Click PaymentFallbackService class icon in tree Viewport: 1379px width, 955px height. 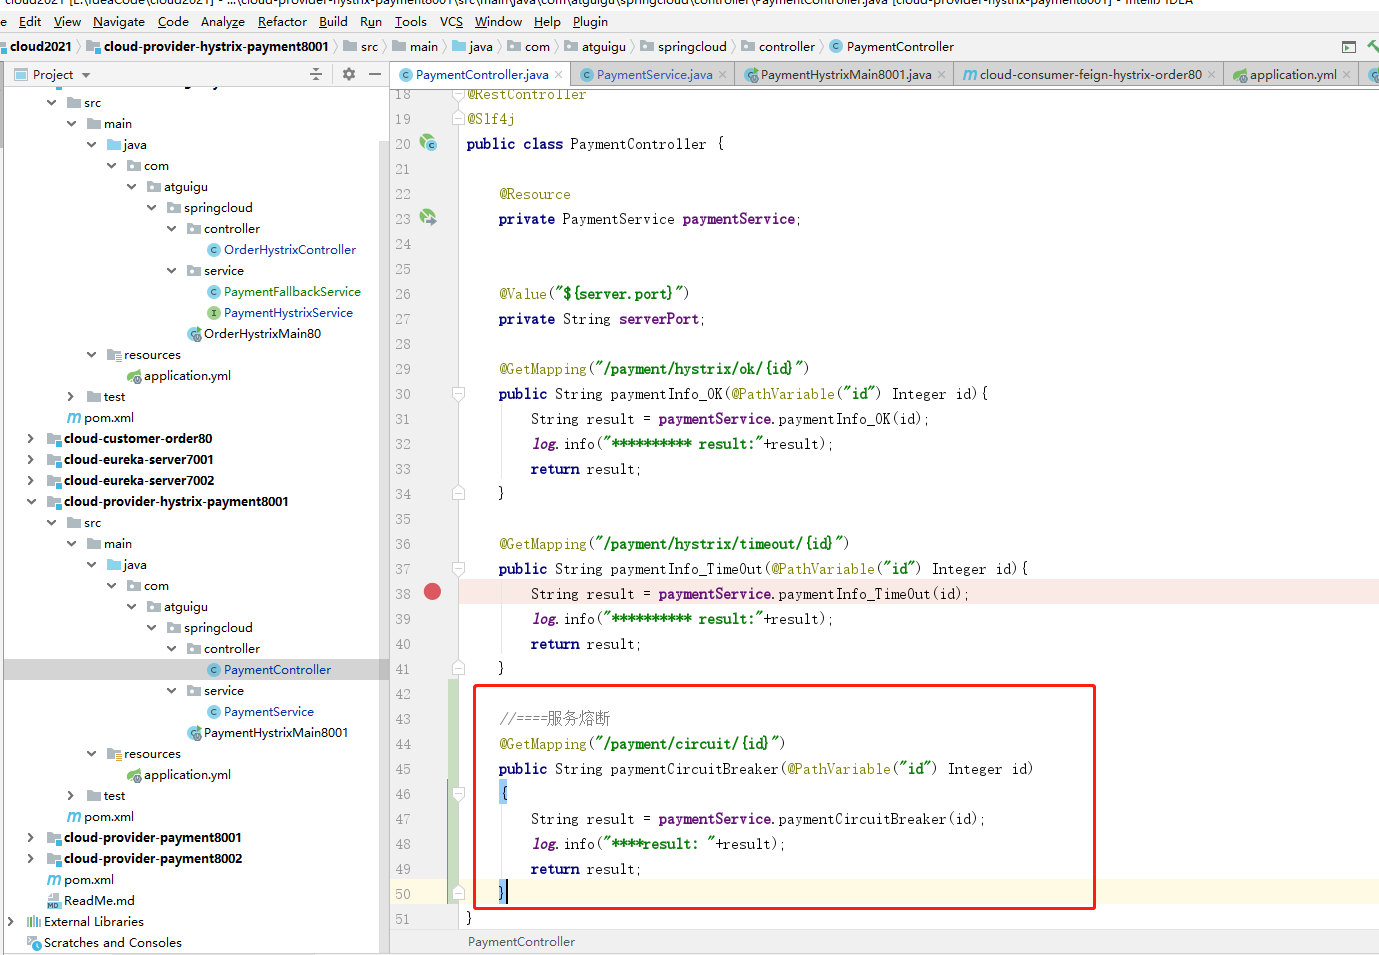214,292
